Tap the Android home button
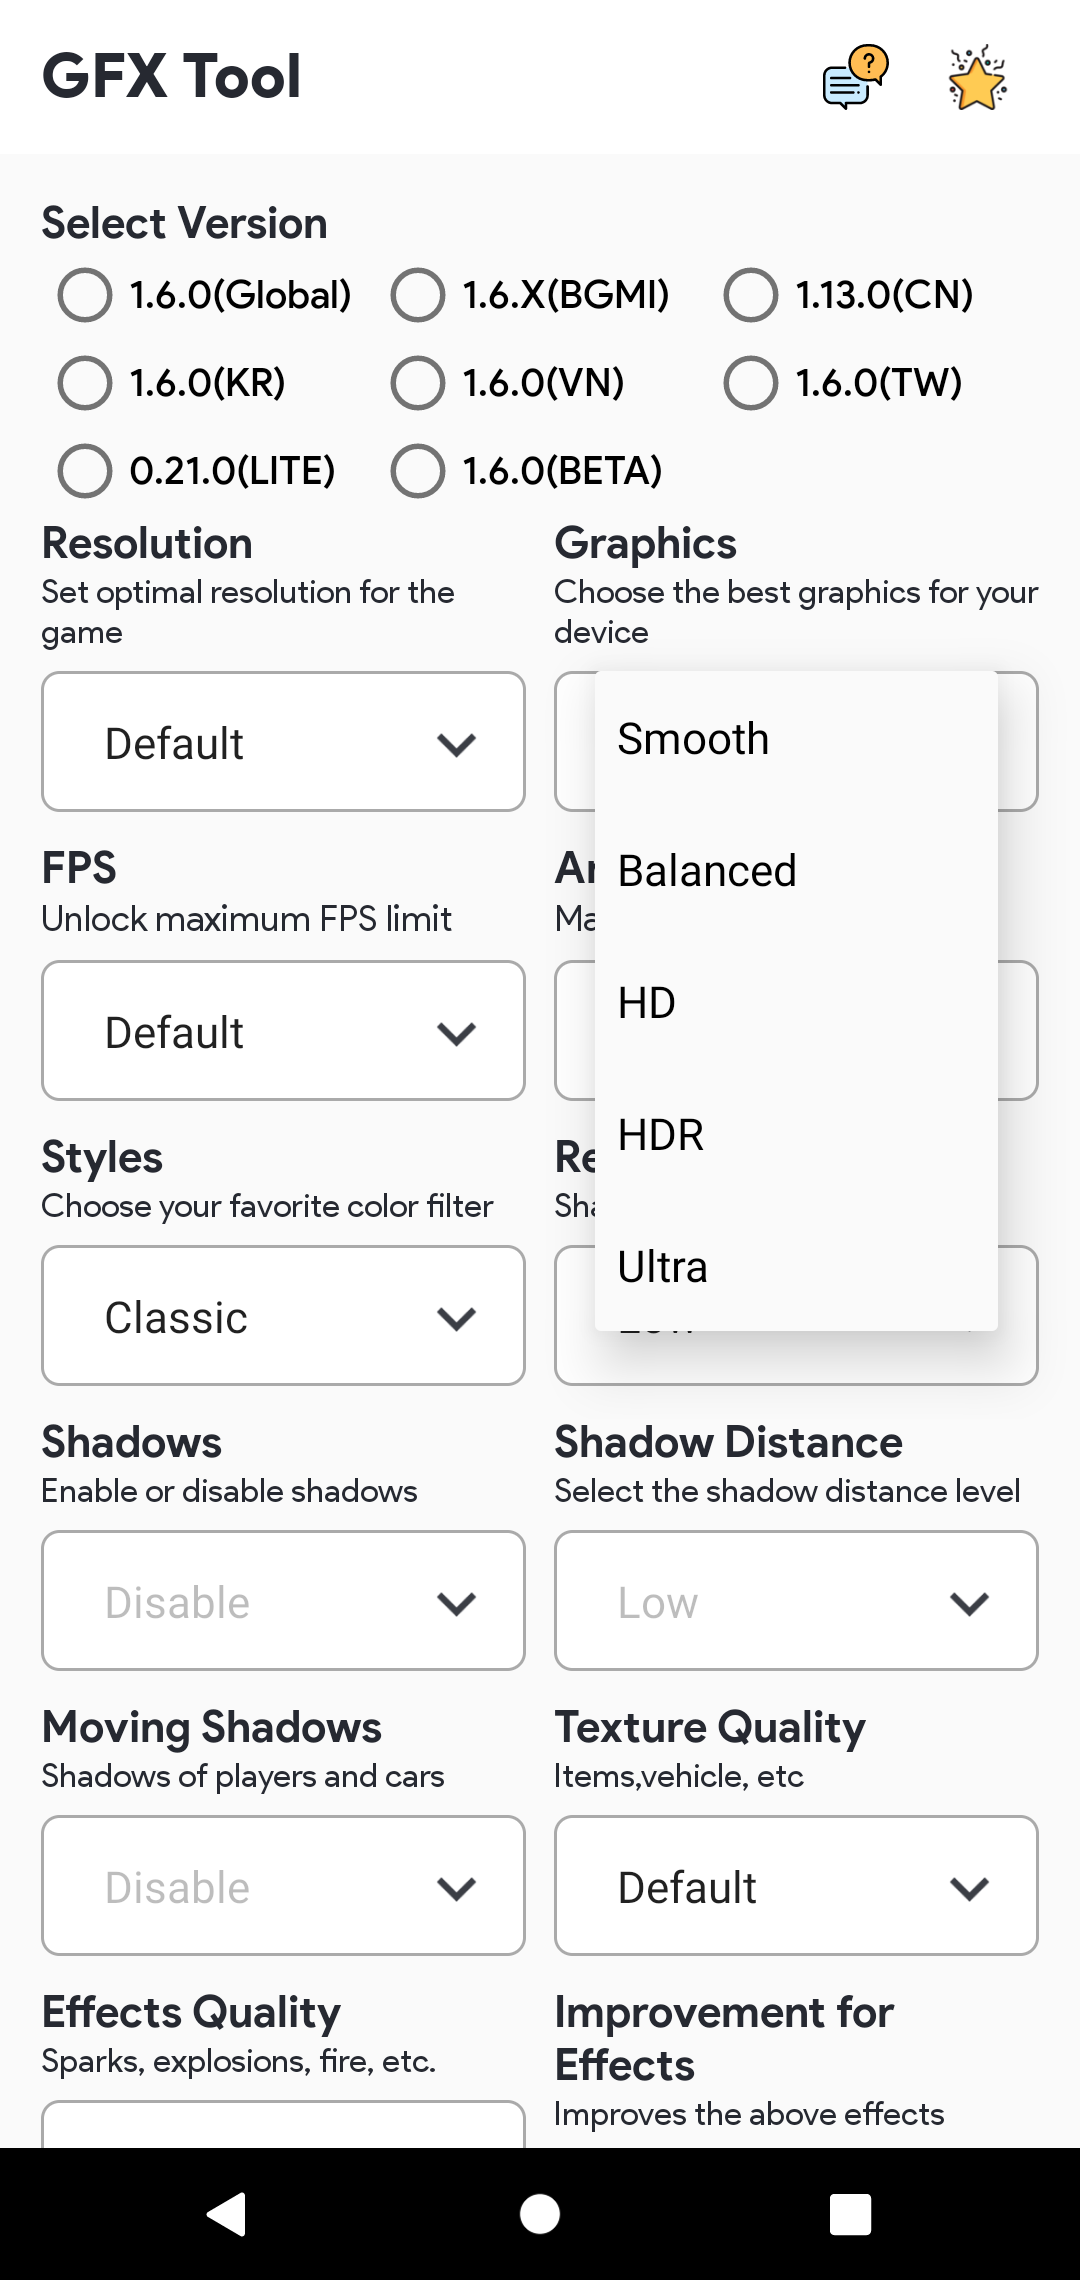This screenshot has height=2280, width=1080. pyautogui.click(x=540, y=2213)
